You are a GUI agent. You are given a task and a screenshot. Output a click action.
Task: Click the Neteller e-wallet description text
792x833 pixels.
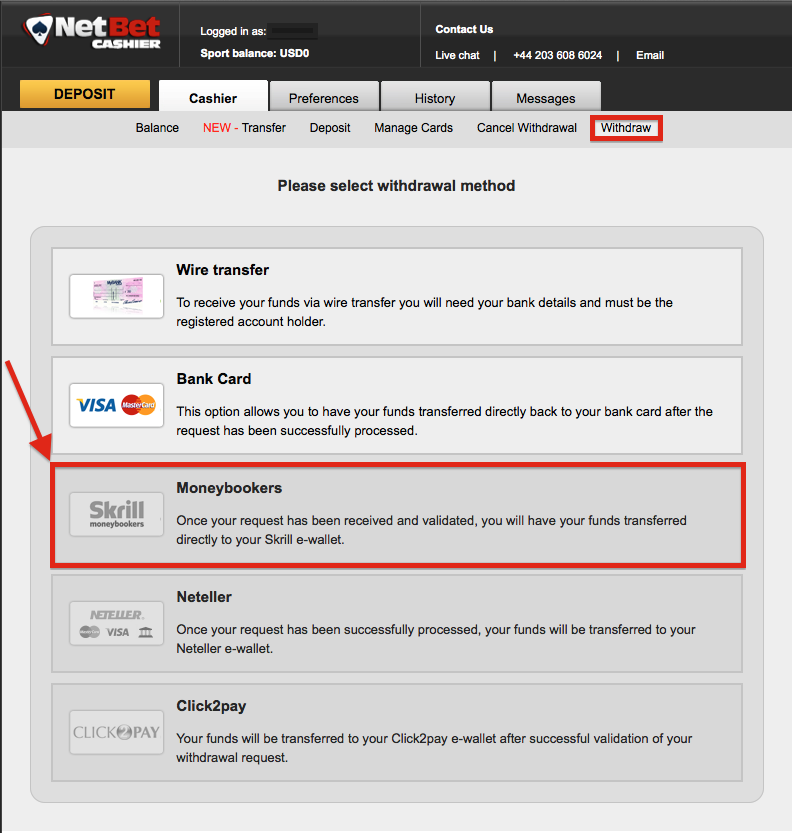[x=436, y=639]
